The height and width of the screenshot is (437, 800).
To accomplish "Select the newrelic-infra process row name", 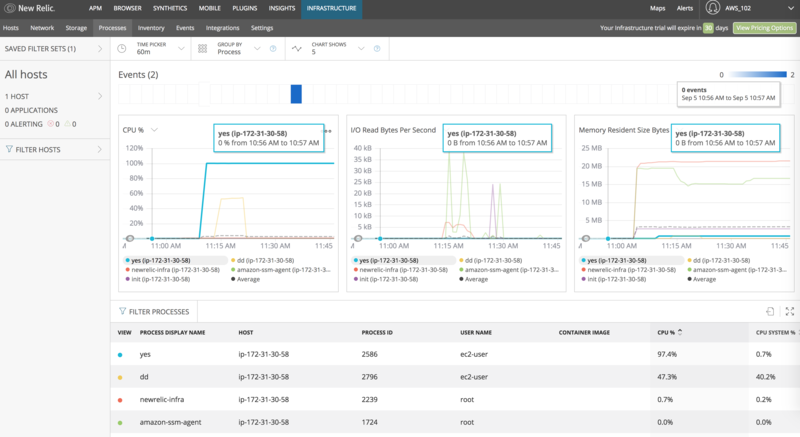I will (162, 399).
